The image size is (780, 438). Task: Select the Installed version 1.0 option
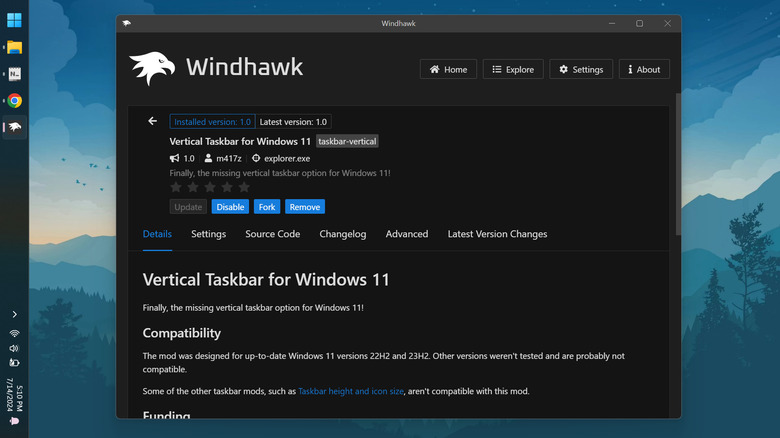pyautogui.click(x=212, y=121)
